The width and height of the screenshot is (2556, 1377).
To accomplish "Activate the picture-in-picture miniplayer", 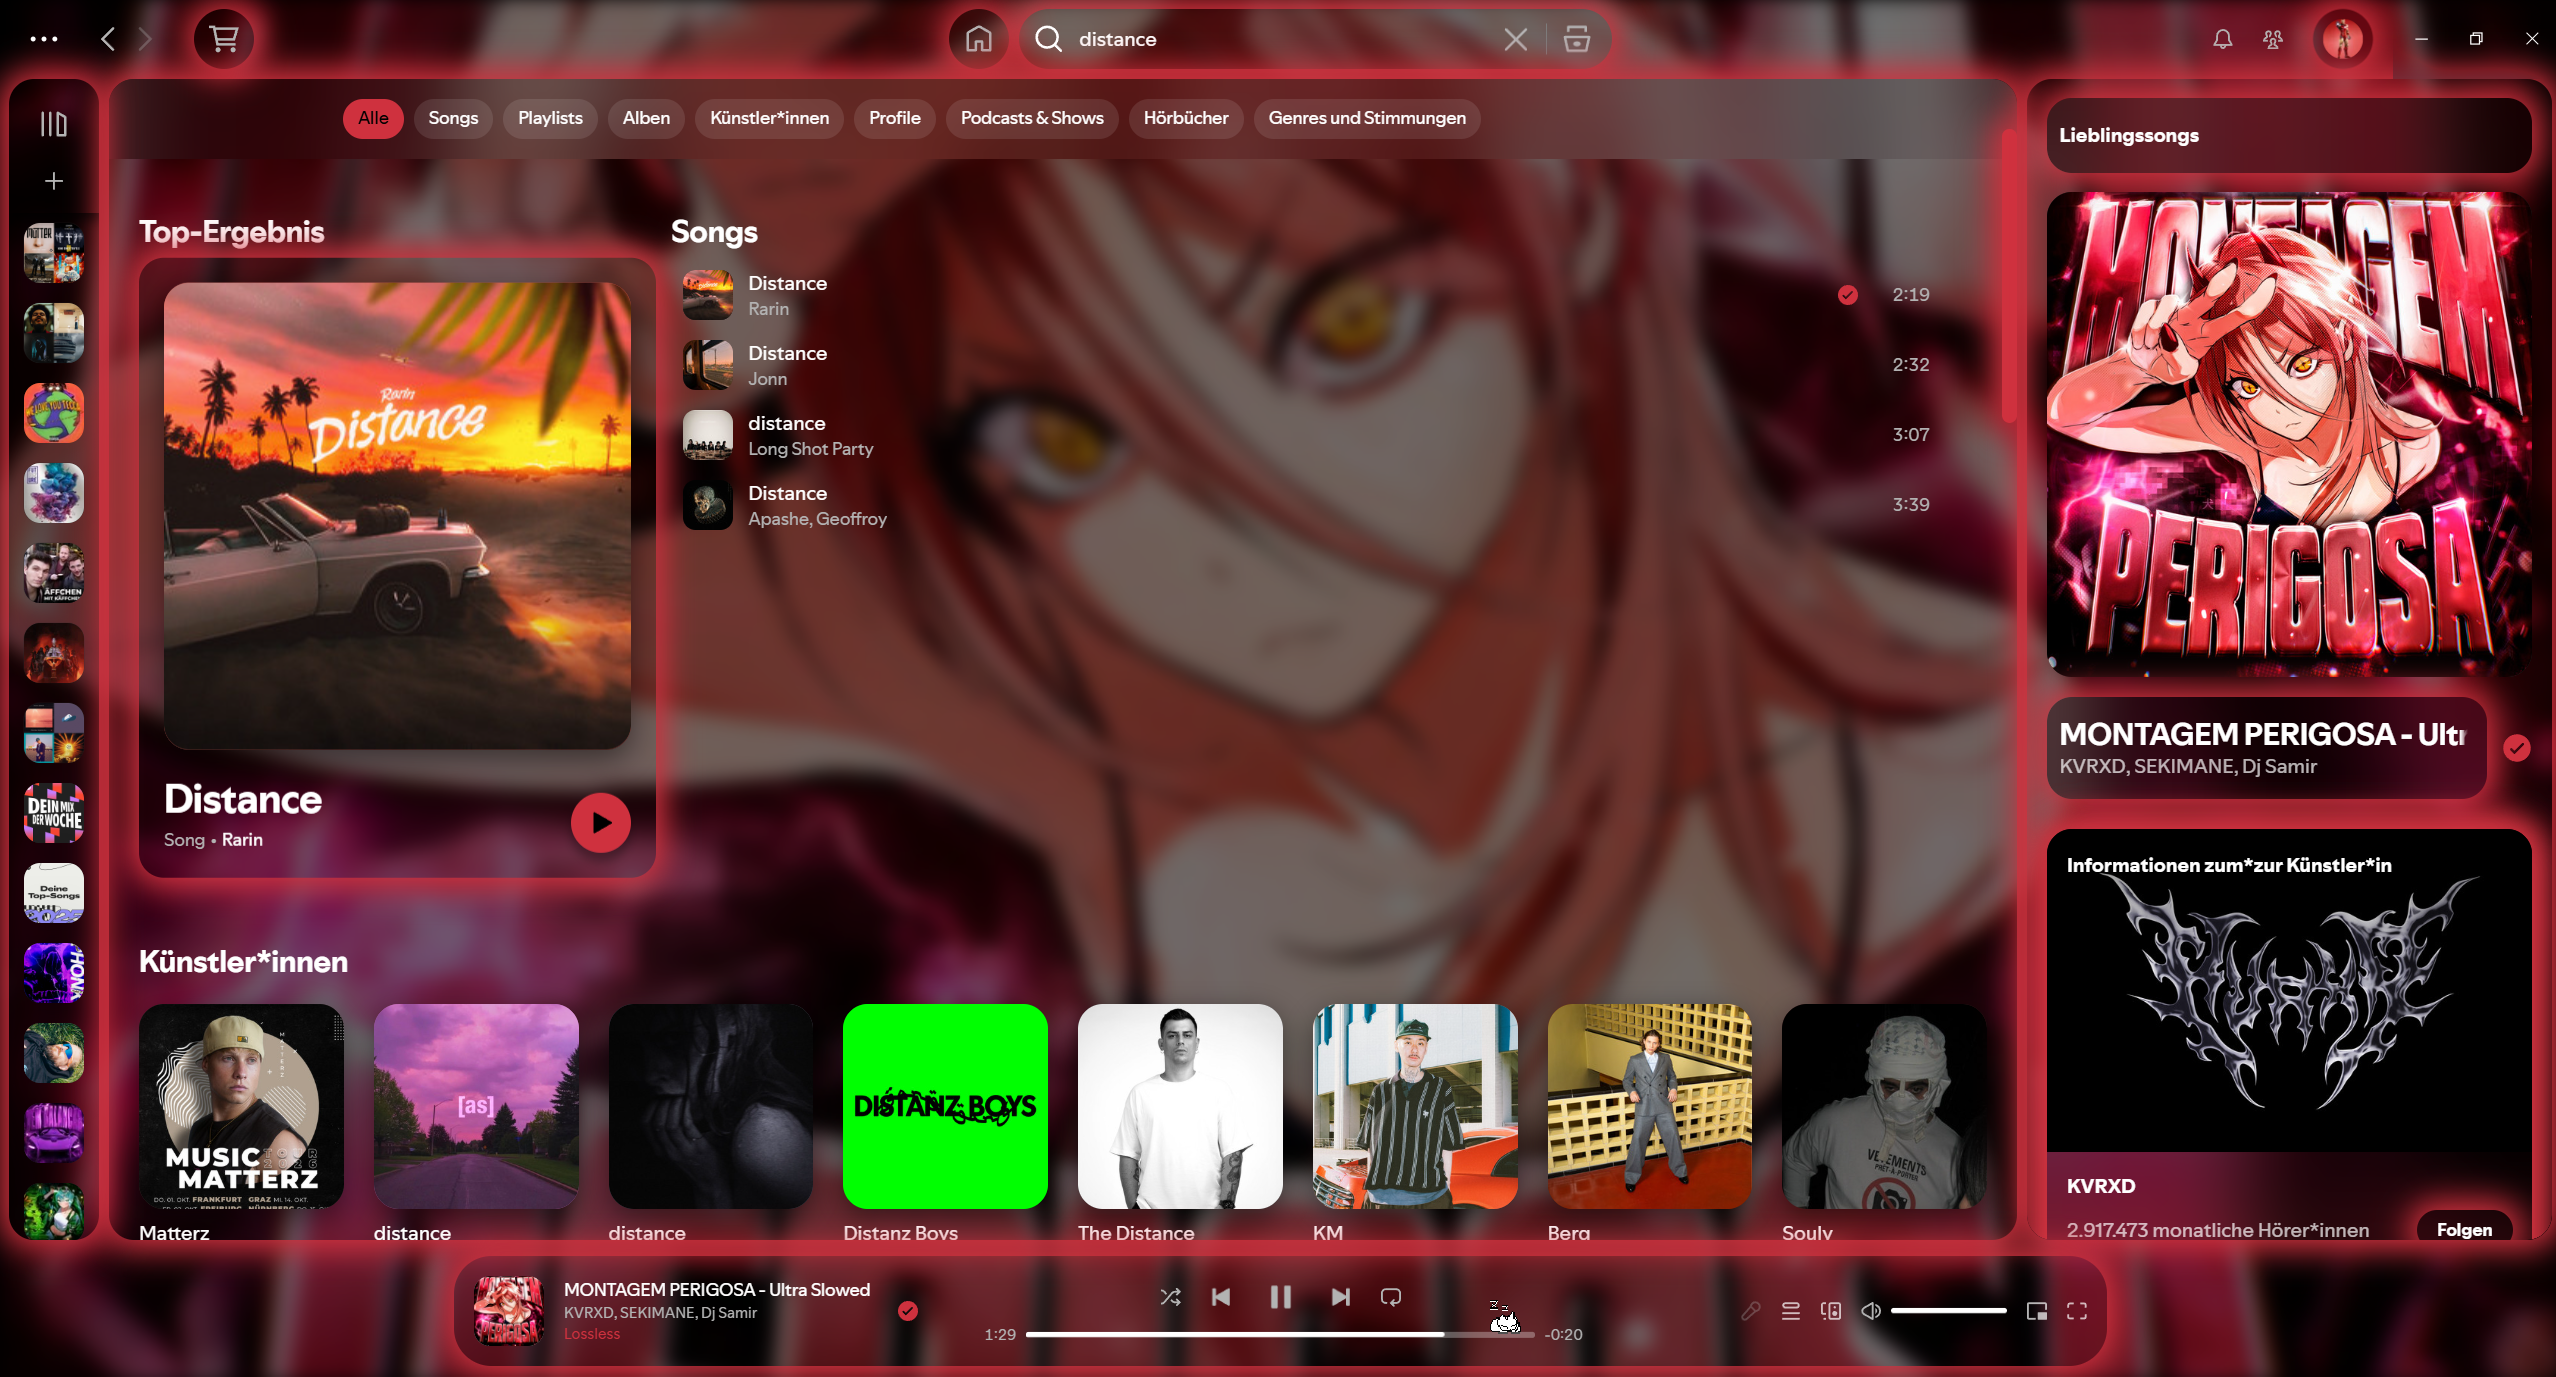I will tap(2036, 1311).
